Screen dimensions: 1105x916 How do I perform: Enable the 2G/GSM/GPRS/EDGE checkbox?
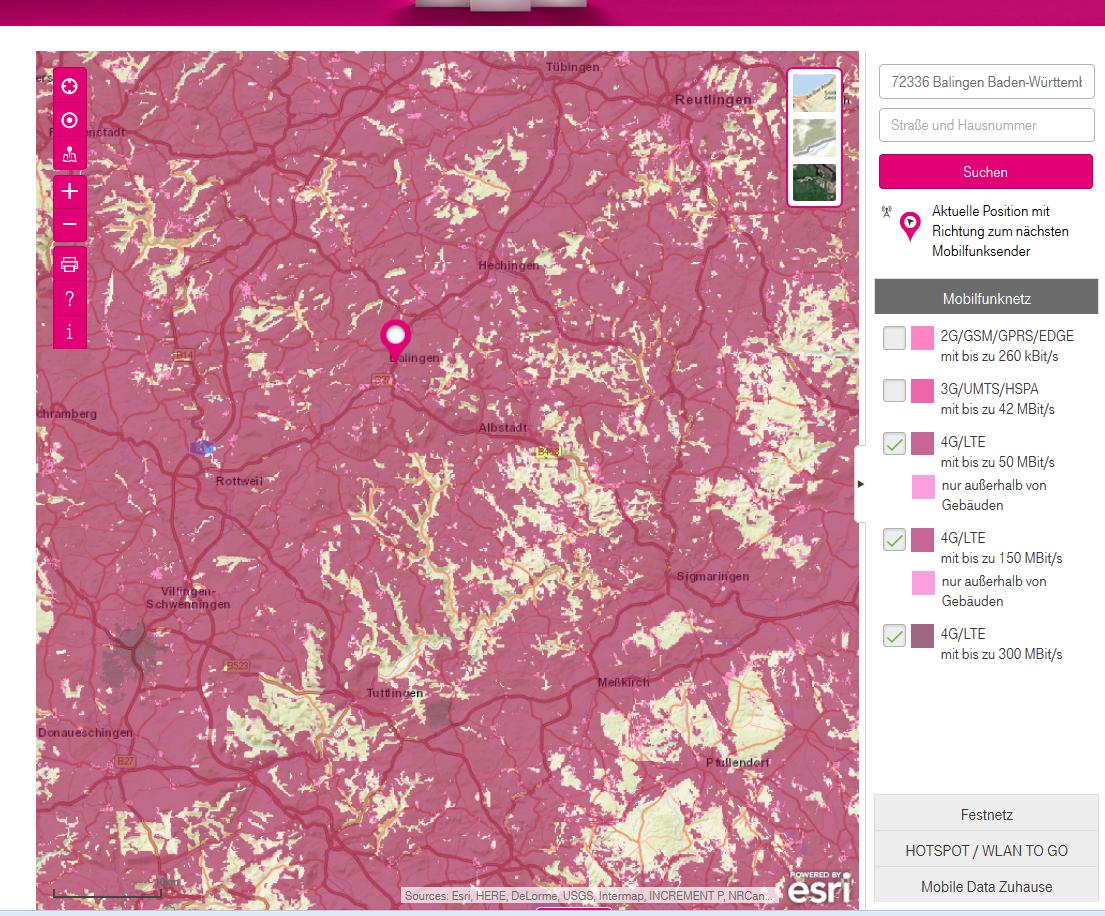pyautogui.click(x=894, y=338)
